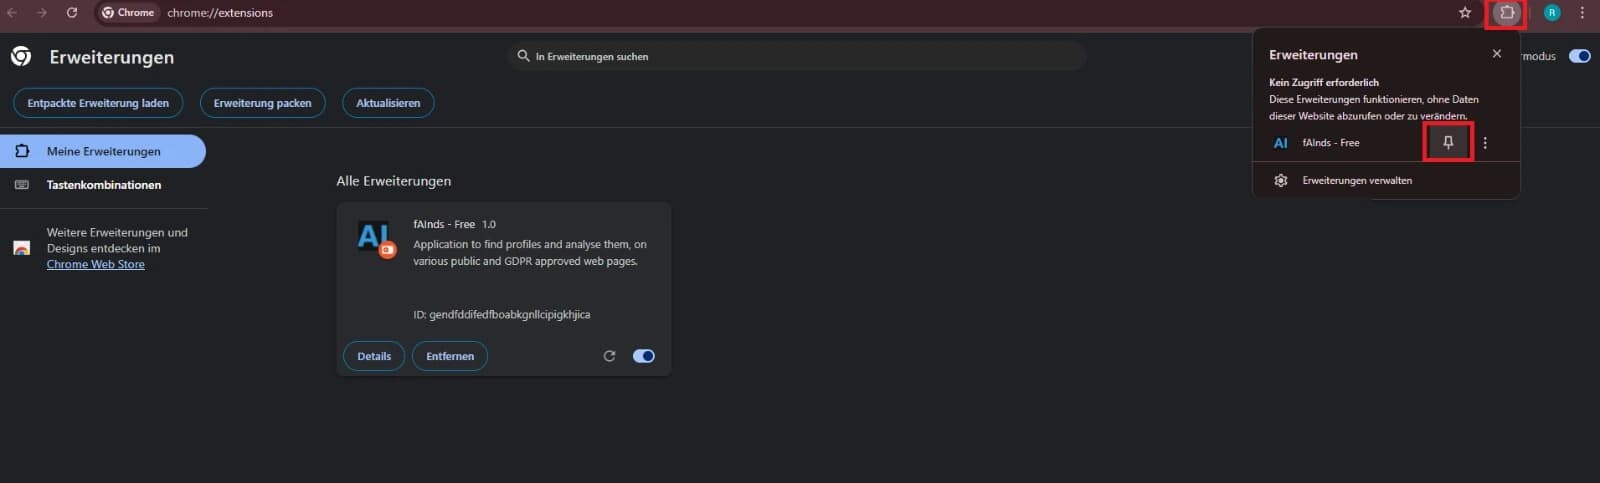Open 'Details' of fAInds extension
This screenshot has height=483, width=1600.
(374, 356)
